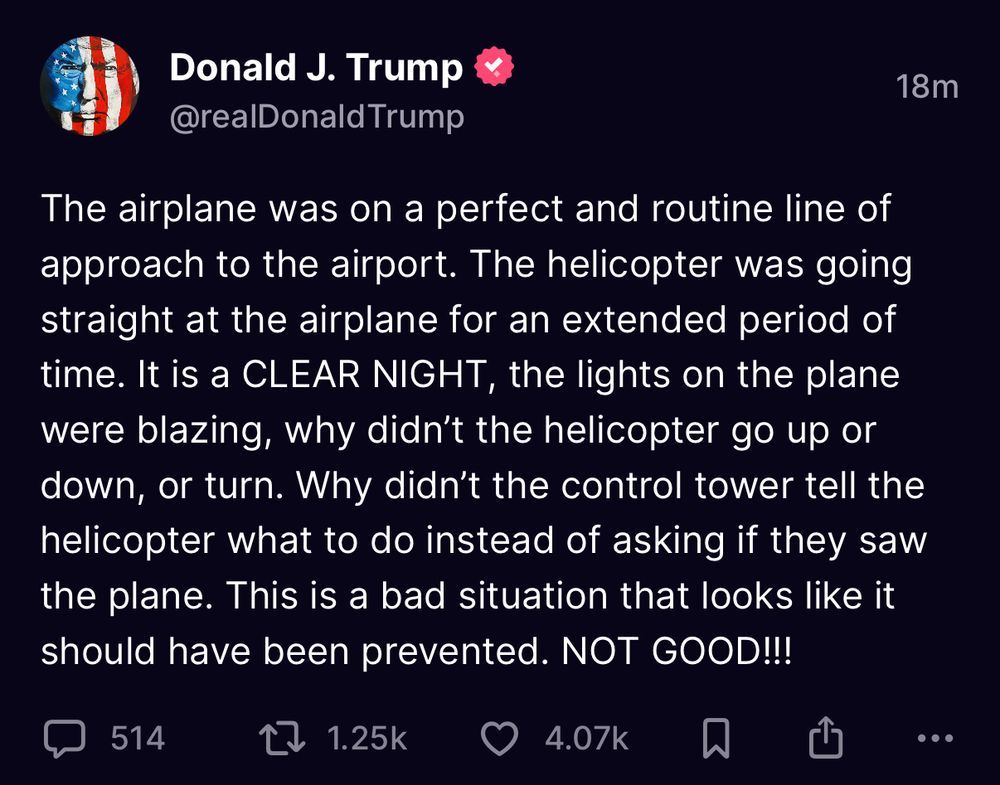The width and height of the screenshot is (1000, 785).
Task: Like the post with the heart icon
Action: [x=500, y=739]
